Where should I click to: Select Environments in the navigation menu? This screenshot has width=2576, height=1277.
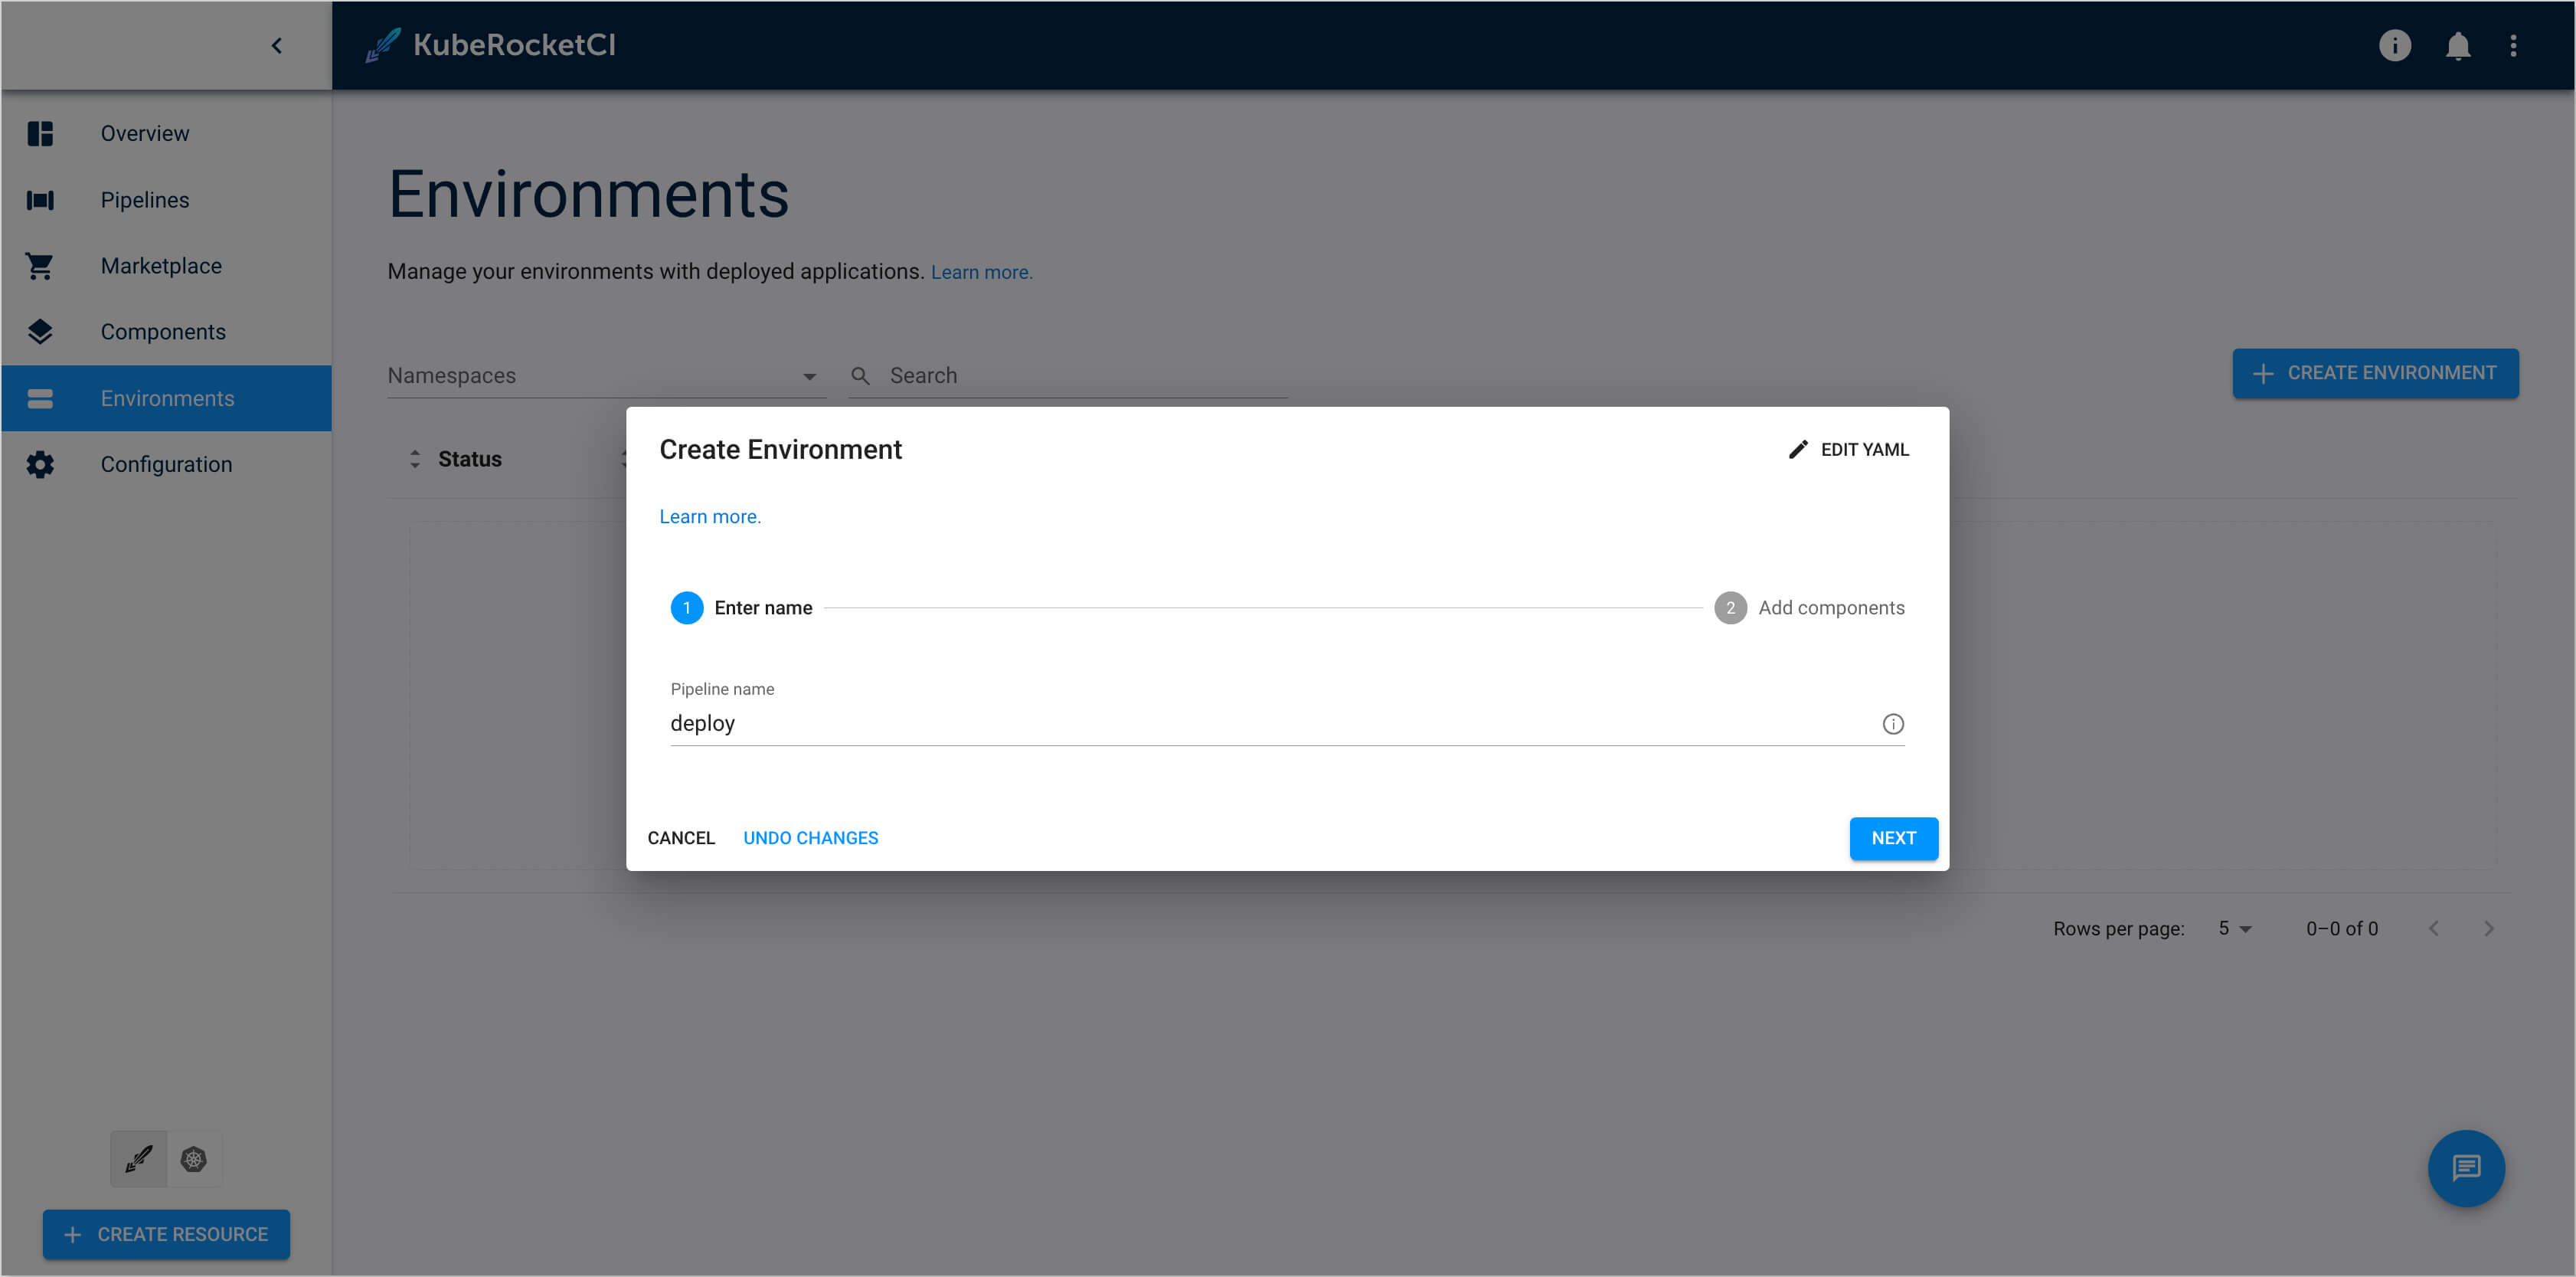tap(168, 397)
